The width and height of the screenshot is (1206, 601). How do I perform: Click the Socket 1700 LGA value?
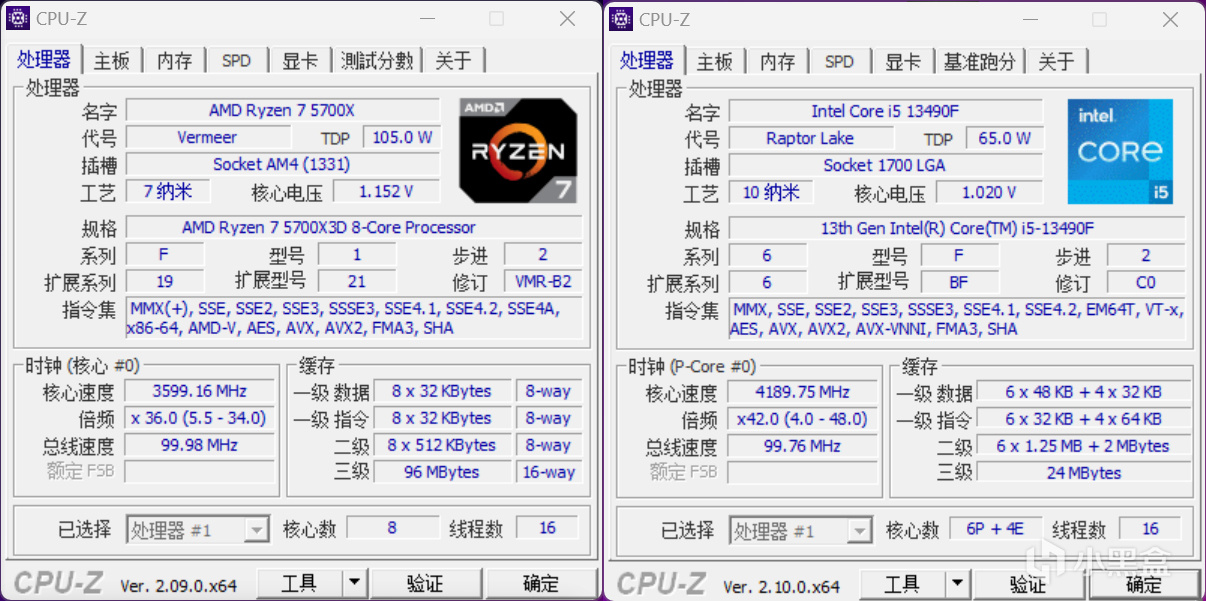coord(886,165)
